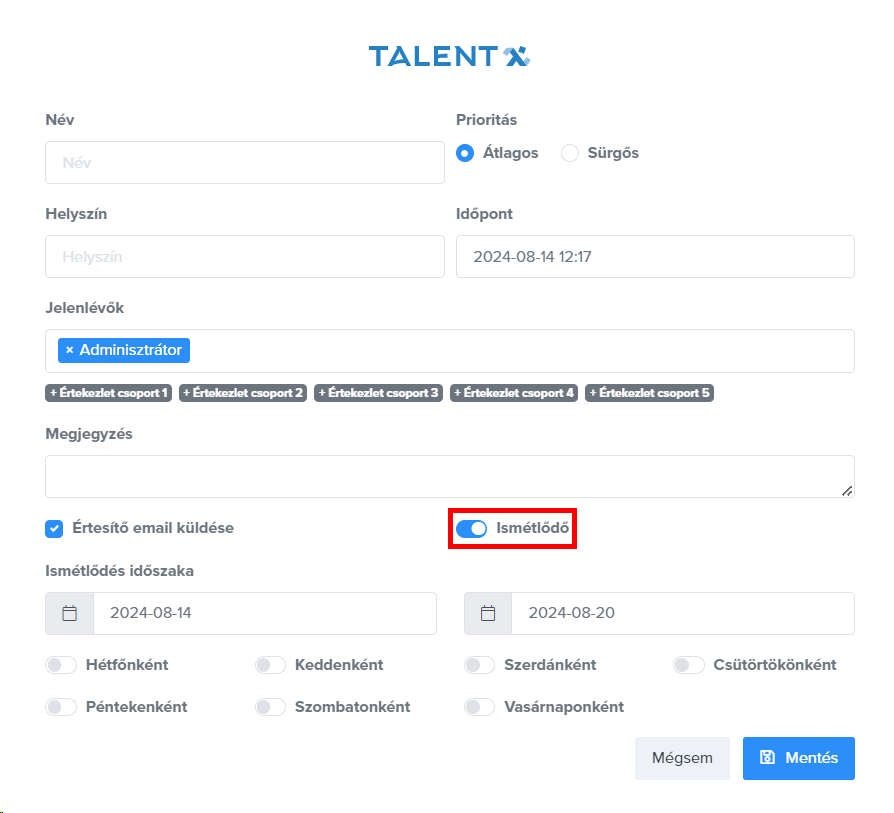This screenshot has width=894, height=813.
Task: Click the start date calendar icon
Action: pos(70,613)
